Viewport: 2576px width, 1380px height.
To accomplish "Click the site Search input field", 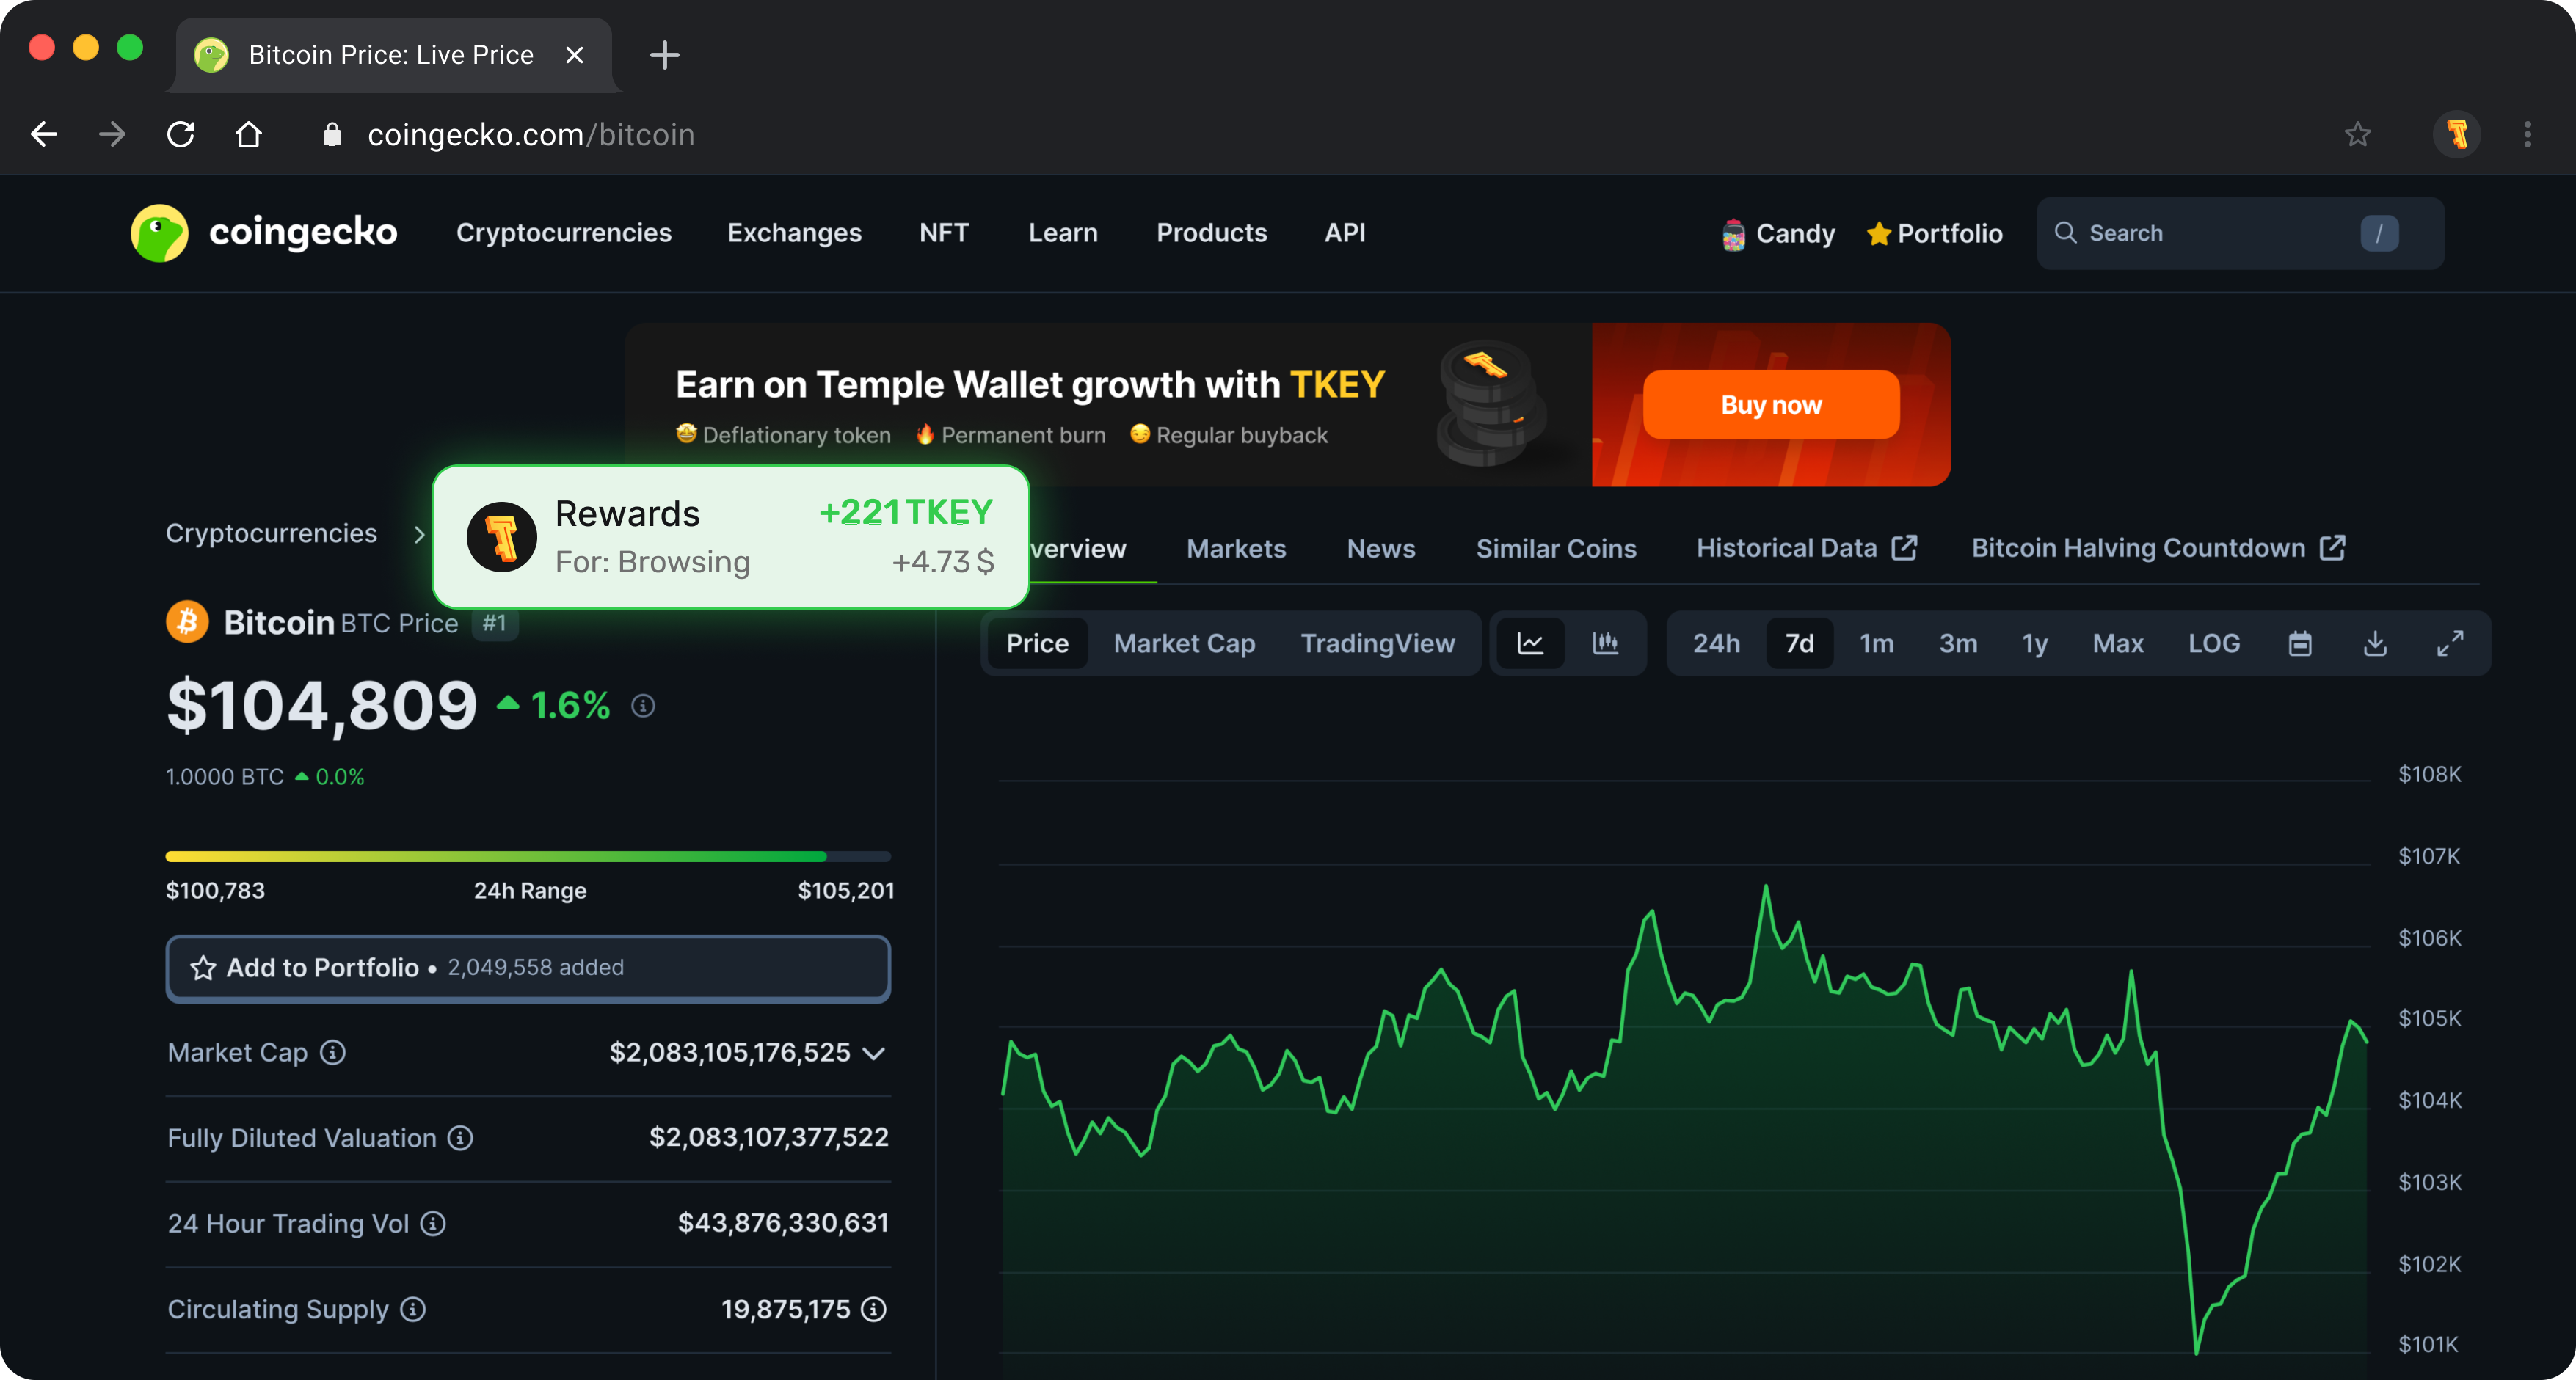I will pyautogui.click(x=2240, y=233).
